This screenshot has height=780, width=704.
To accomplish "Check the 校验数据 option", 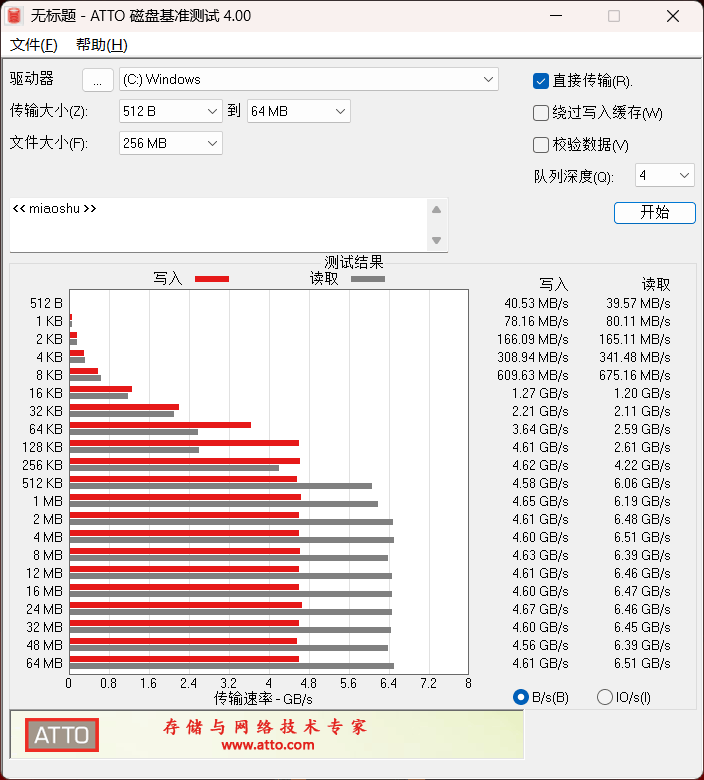I will [x=541, y=145].
